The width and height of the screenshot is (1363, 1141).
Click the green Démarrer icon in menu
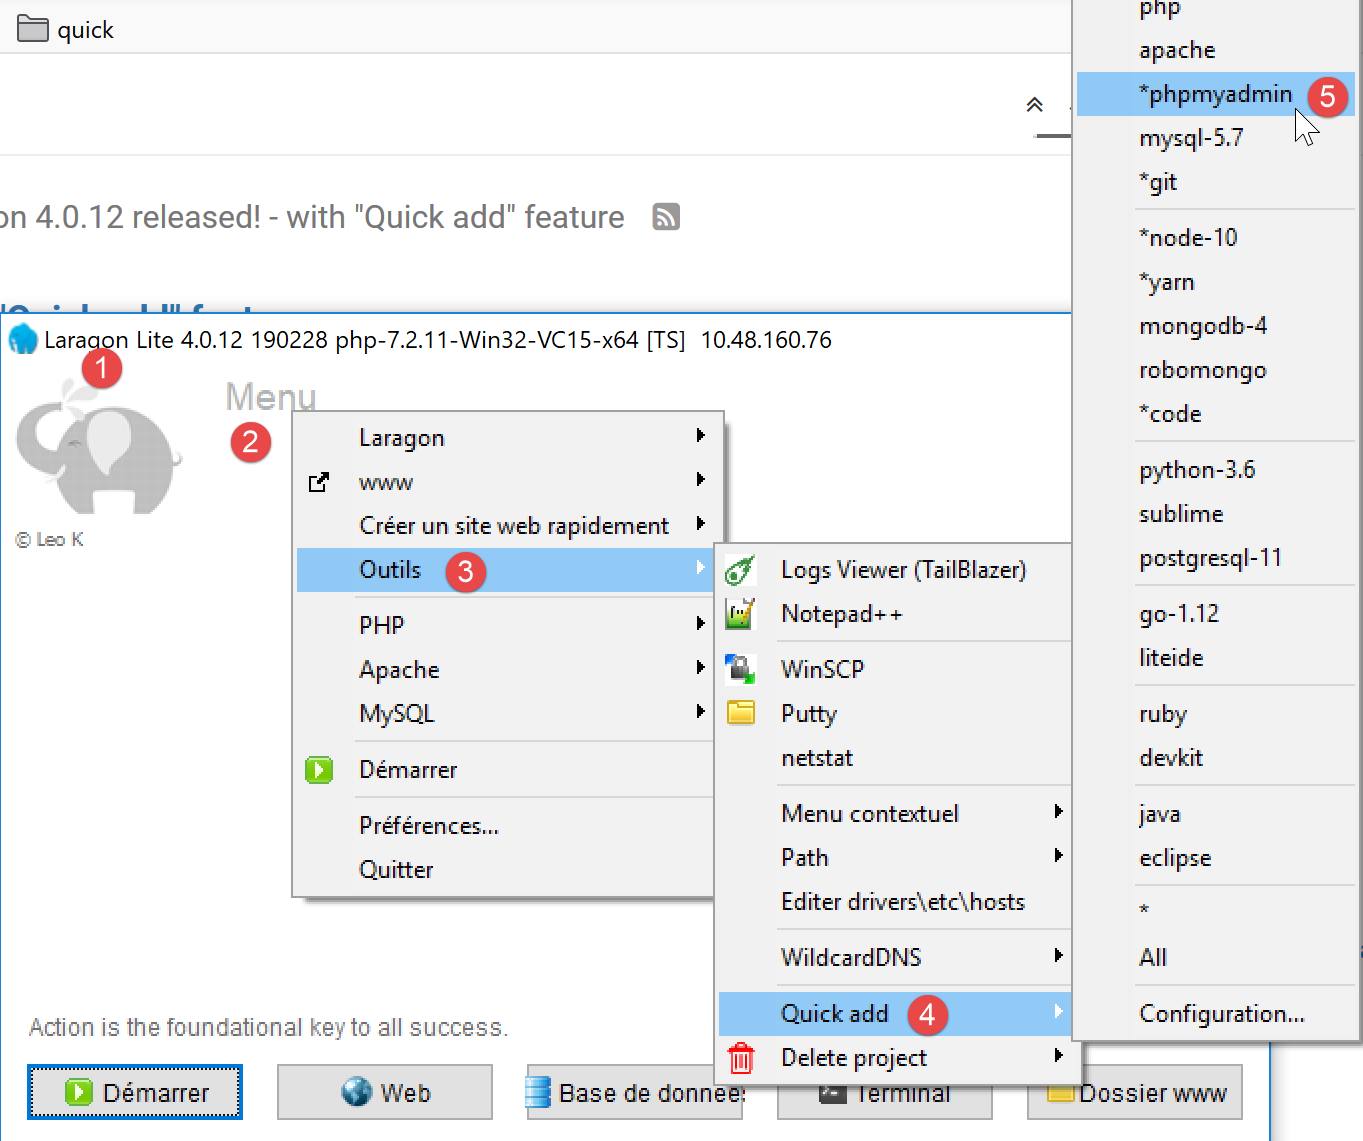319,770
